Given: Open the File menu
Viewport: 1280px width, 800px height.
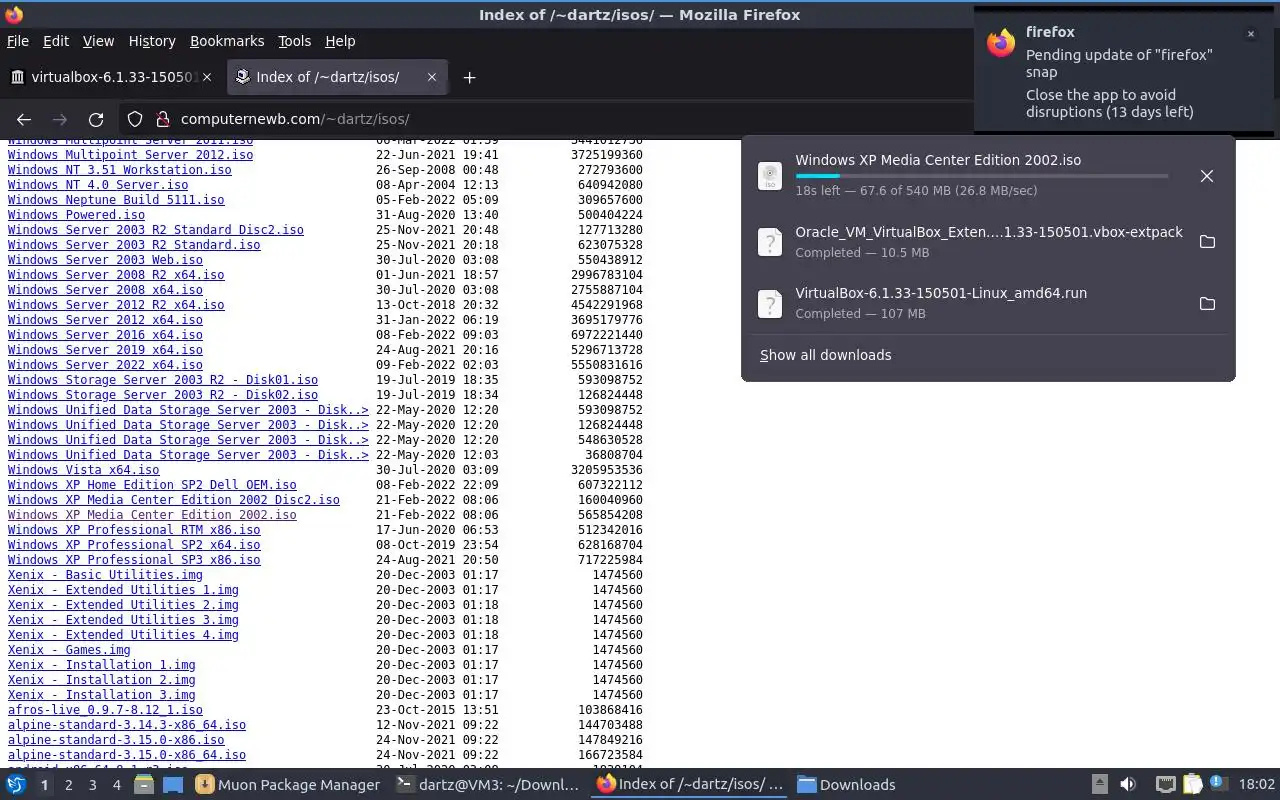Looking at the screenshot, I should click(17, 41).
